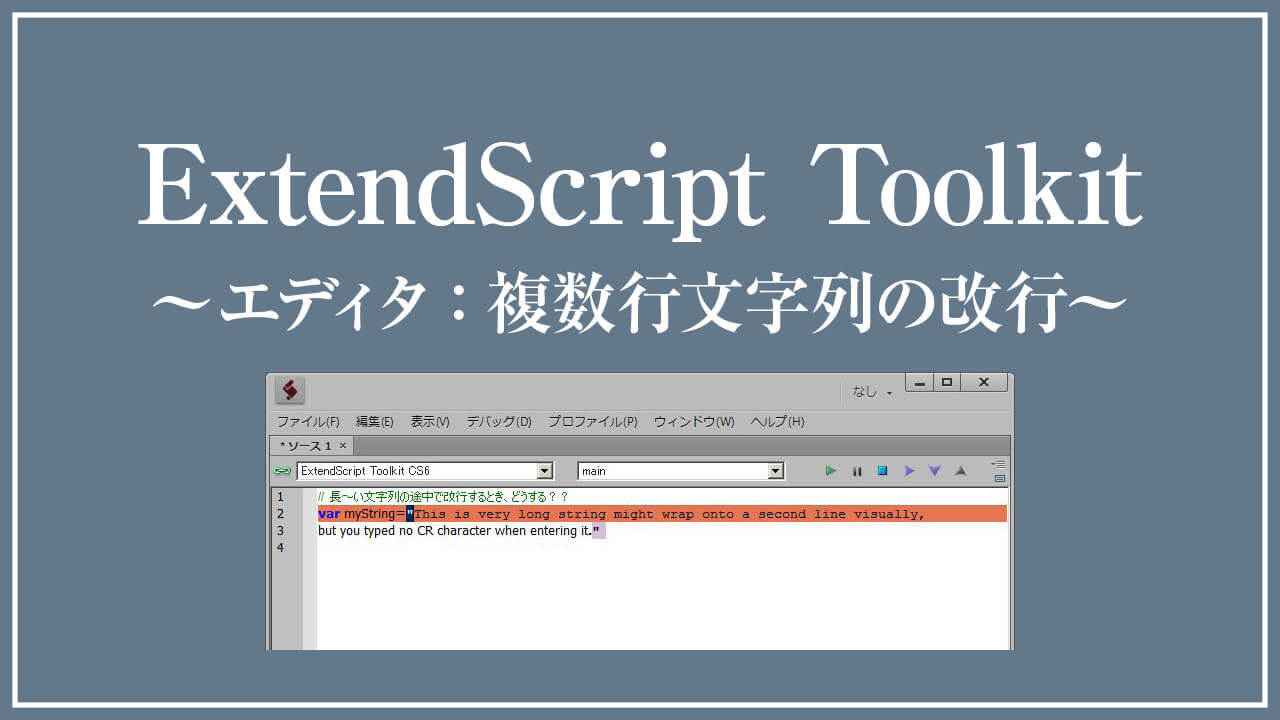Click the green Japanese comment on line 1
Image resolution: width=1280 pixels, height=720 pixels.
click(x=443, y=497)
